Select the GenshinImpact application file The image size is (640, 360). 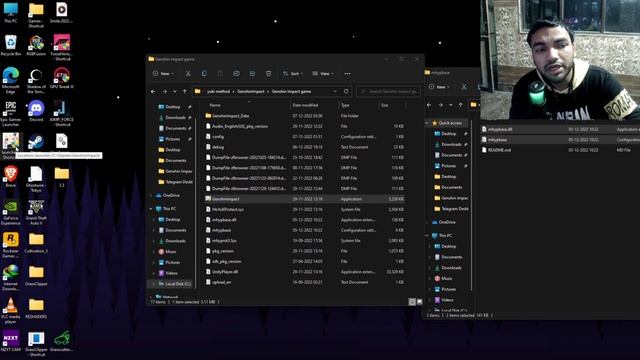(x=304, y=199)
